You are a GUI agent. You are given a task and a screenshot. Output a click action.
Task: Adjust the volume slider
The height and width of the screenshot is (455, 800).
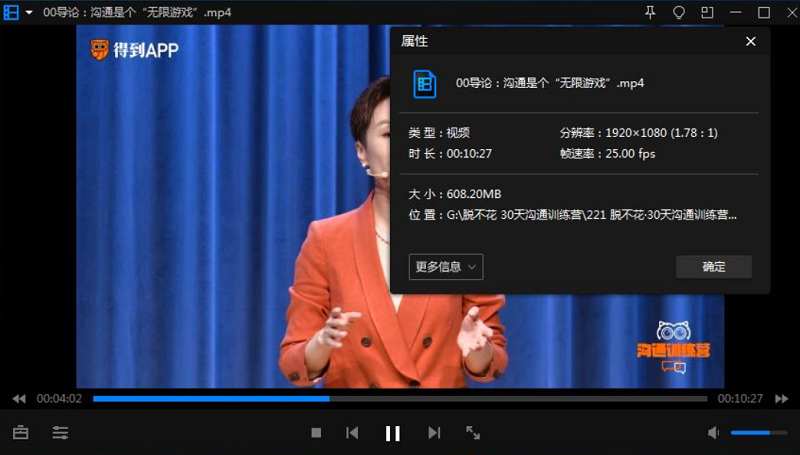758,433
